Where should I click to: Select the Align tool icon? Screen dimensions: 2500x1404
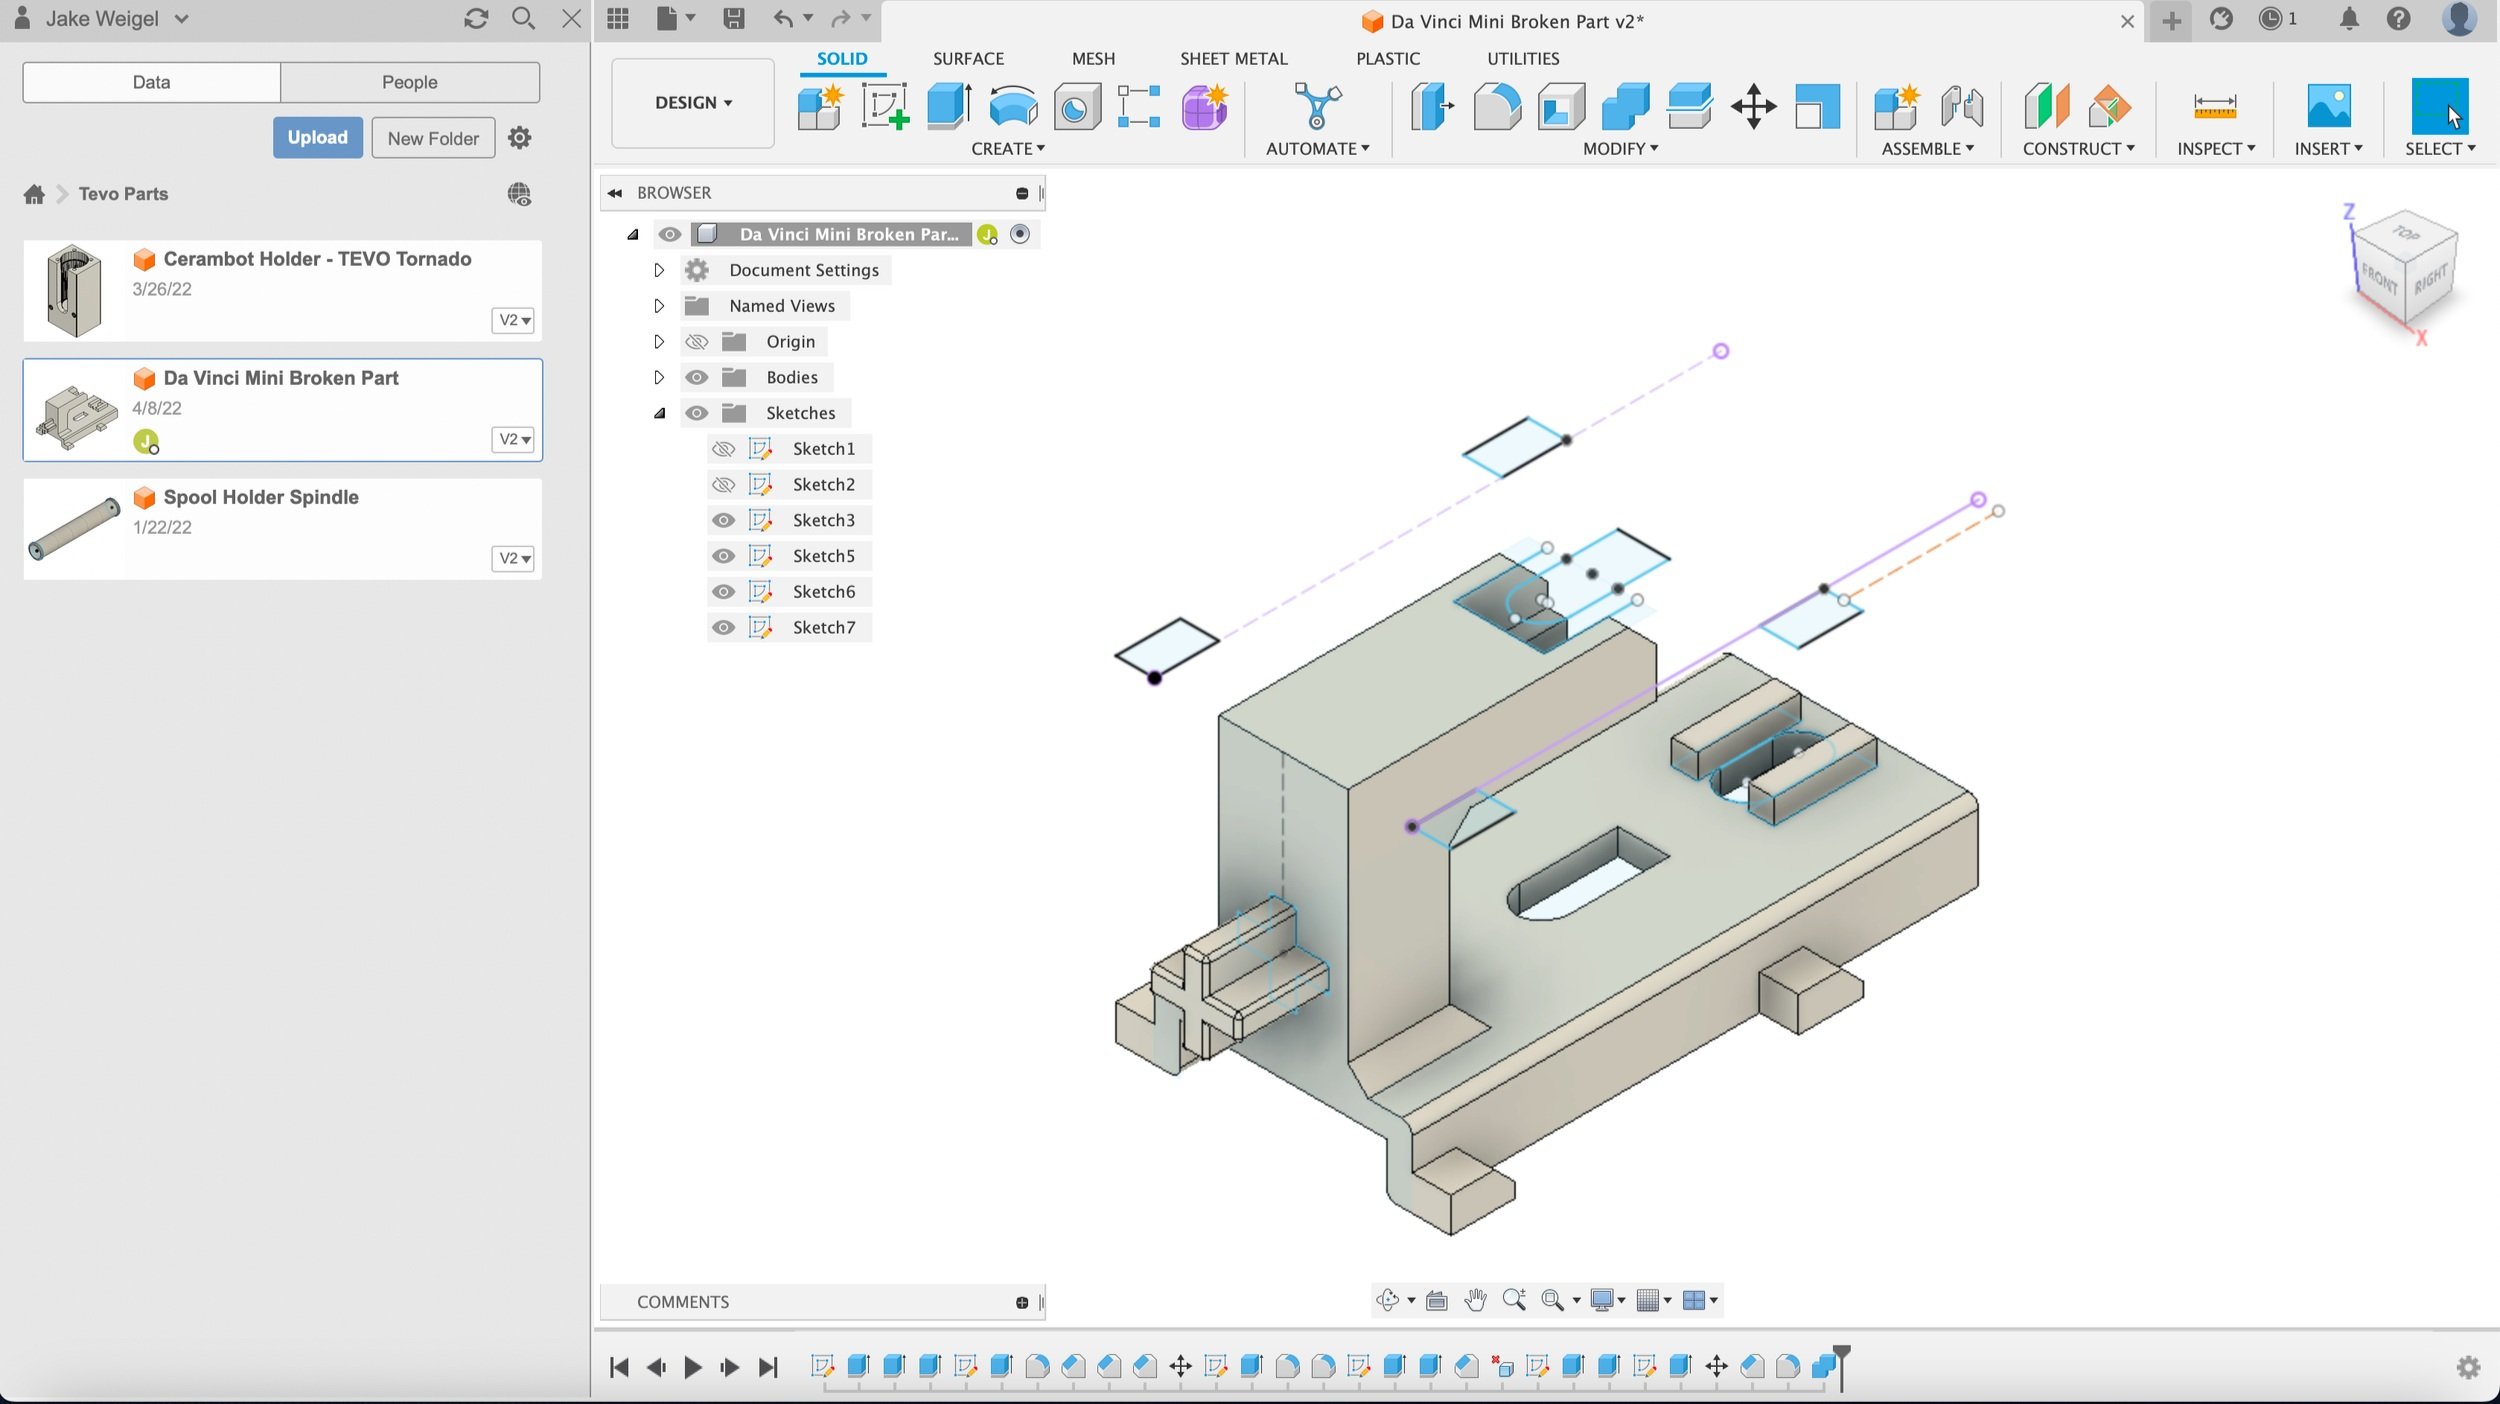(1817, 106)
